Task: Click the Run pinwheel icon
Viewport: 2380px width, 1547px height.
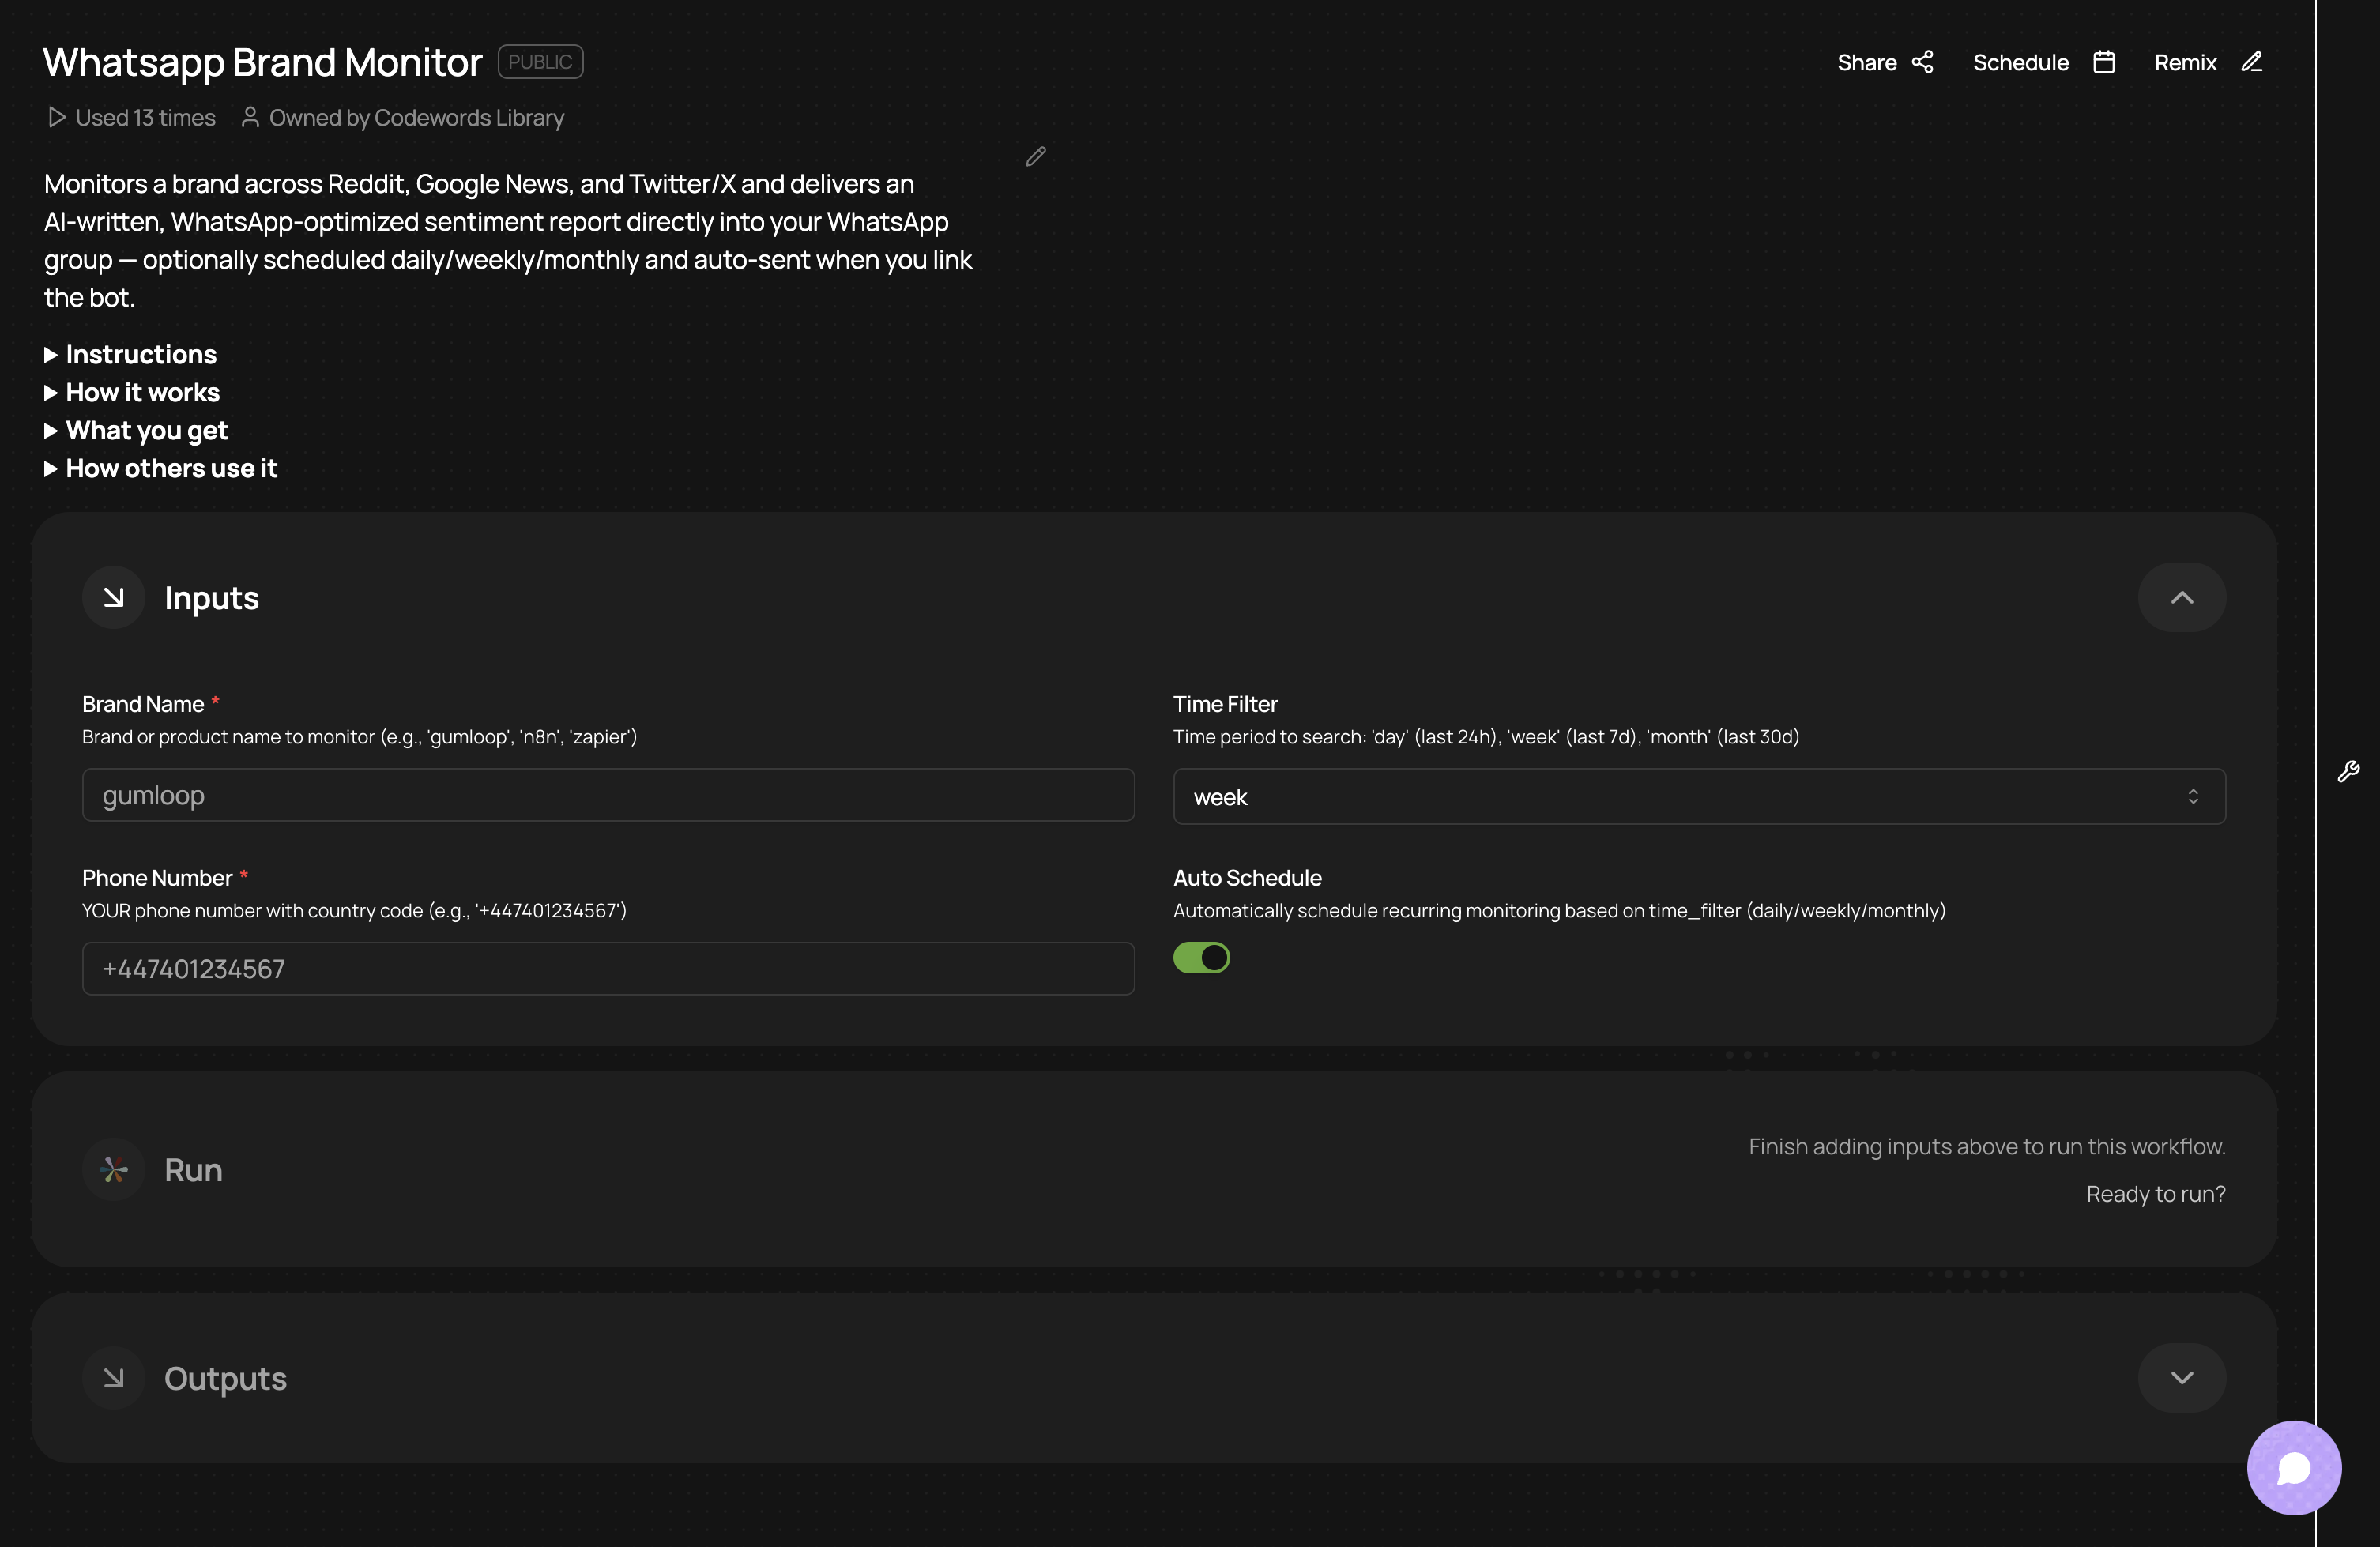Action: coord(114,1169)
